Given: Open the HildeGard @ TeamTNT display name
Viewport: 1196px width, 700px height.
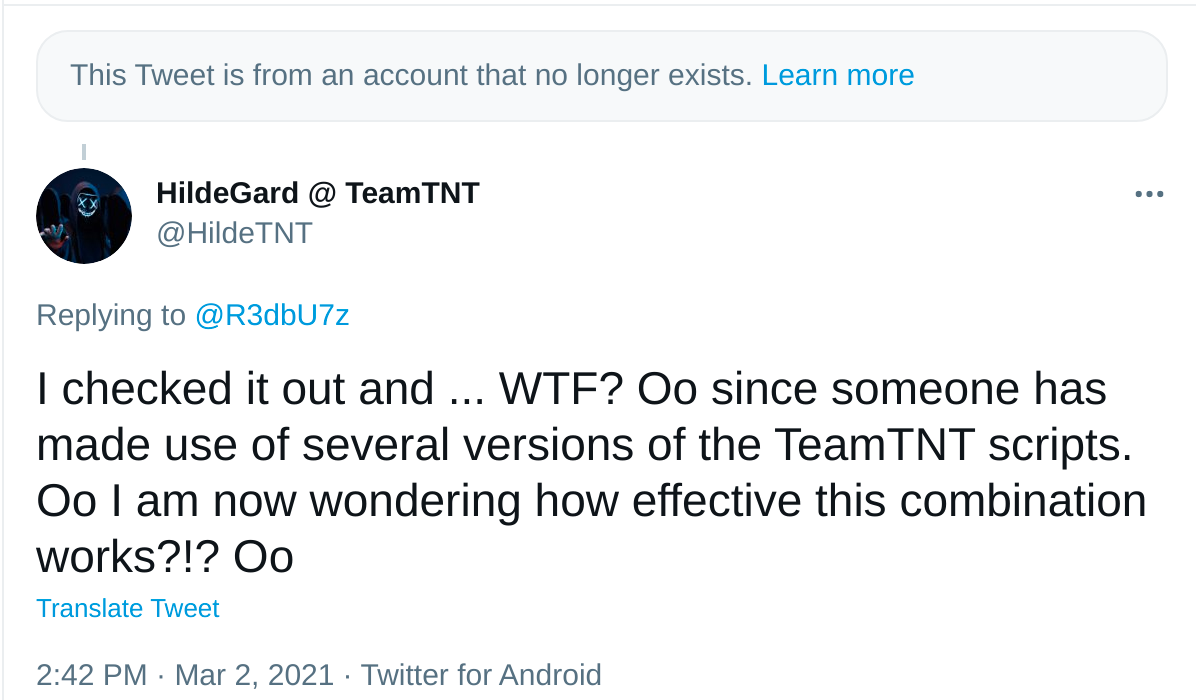Looking at the screenshot, I should coord(318,193).
